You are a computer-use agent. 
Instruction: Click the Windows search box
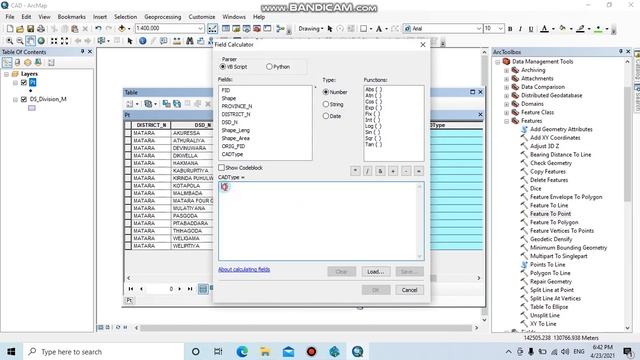coord(103,351)
